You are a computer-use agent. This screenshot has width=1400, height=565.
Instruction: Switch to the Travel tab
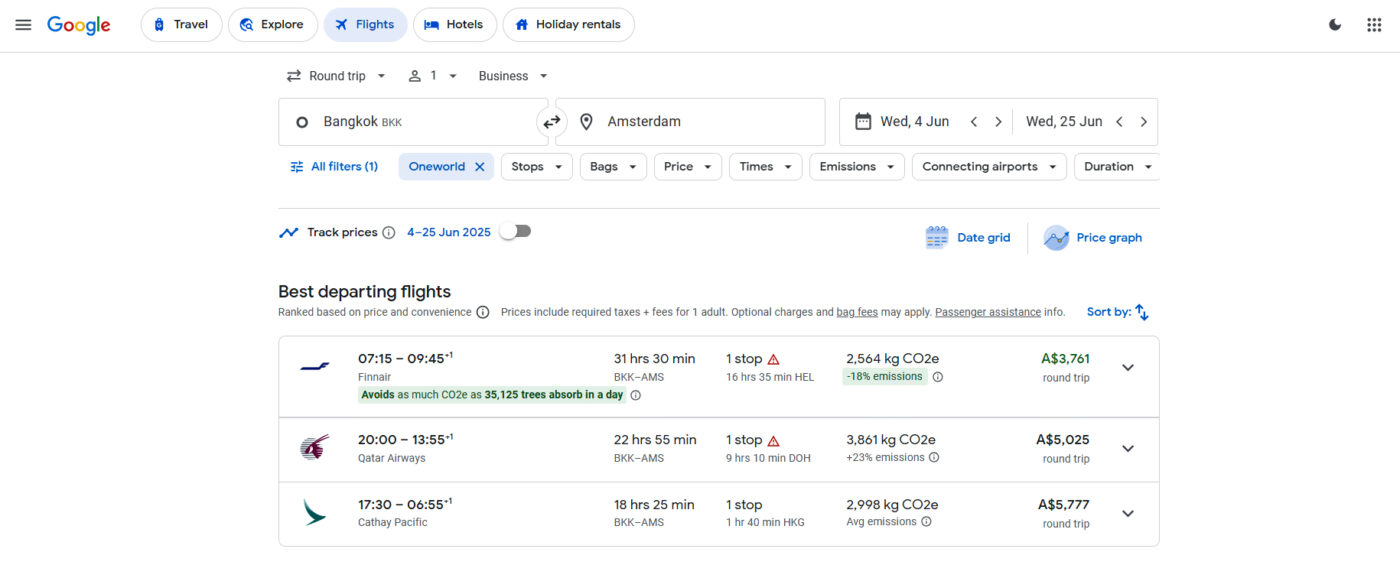coord(181,25)
